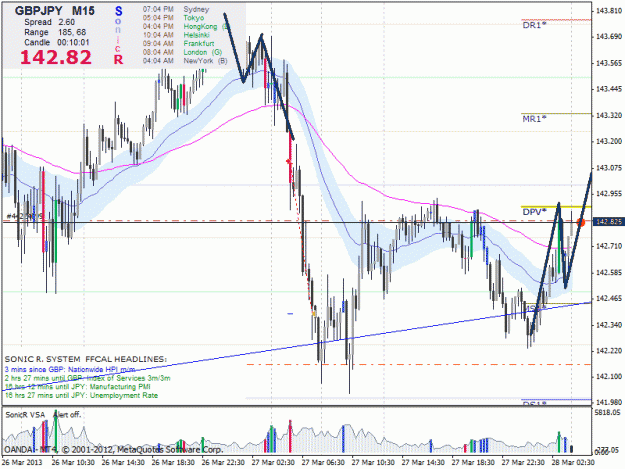Click the 142.825 current price tag
Image resolution: width=625 pixels, height=469 pixels.
(x=607, y=222)
